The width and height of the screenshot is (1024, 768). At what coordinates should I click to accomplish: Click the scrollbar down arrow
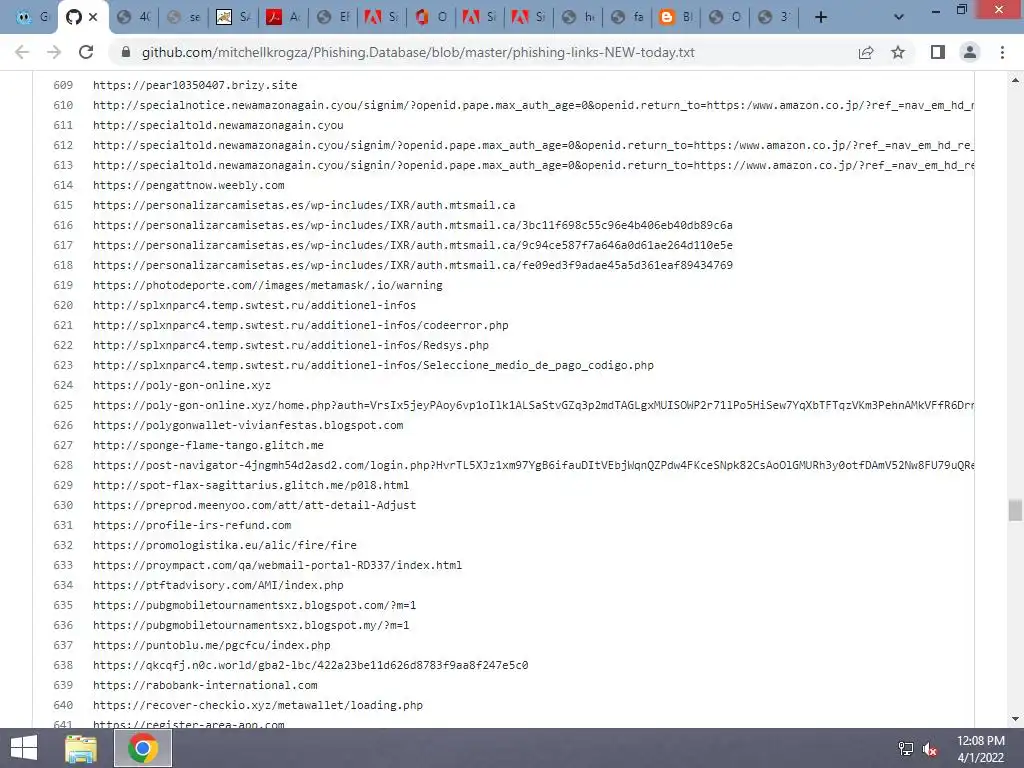pos(1015,719)
